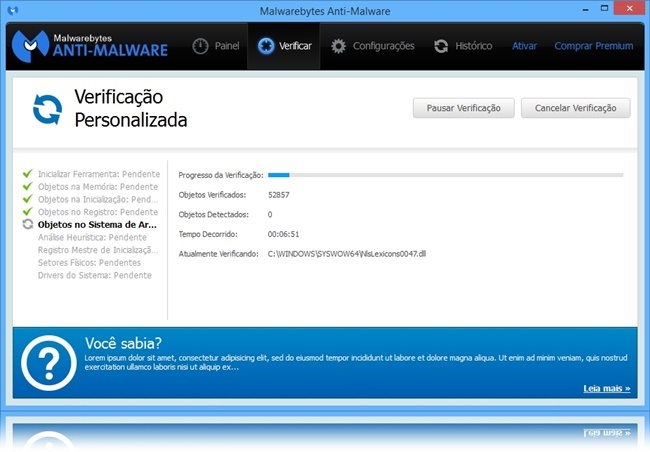The width and height of the screenshot is (650, 452).
Task: Click the green check beside Objetos na Memória
Action: (28, 187)
